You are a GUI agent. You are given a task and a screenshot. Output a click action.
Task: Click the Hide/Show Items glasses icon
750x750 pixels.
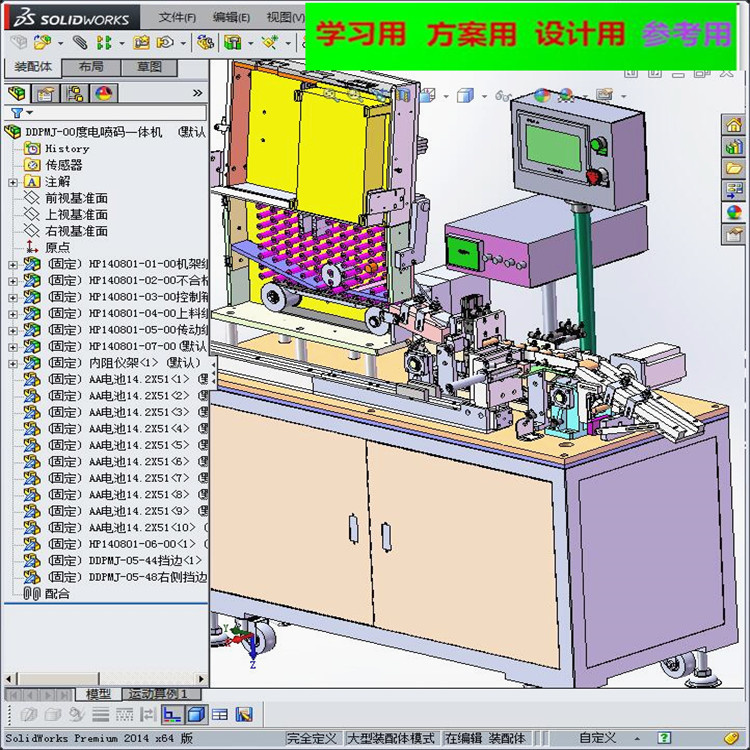pyautogui.click(x=503, y=96)
